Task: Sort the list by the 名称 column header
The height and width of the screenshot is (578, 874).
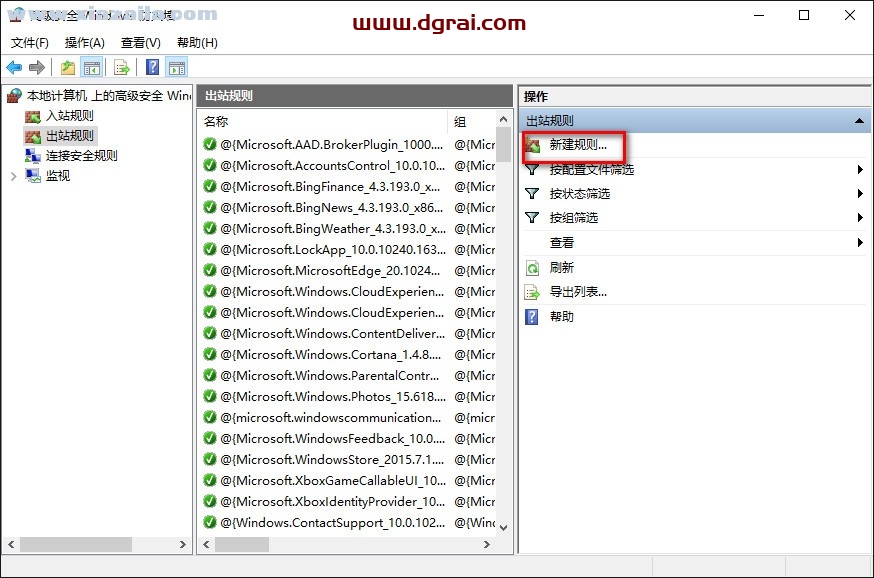Action: [216, 121]
